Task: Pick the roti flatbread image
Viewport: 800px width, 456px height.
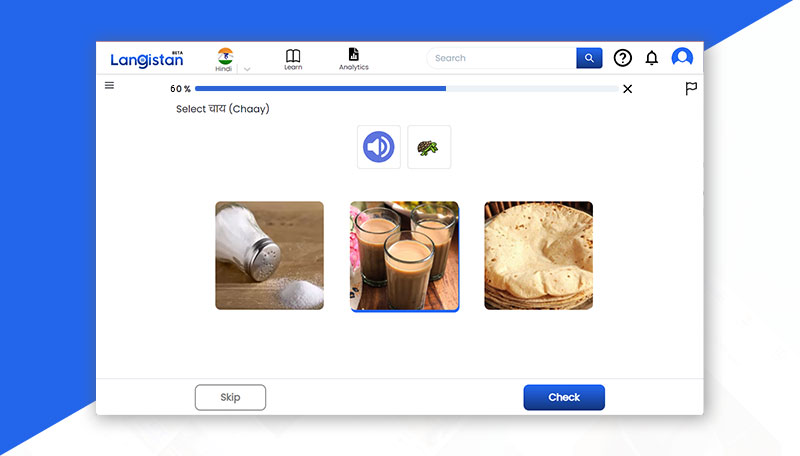Action: coord(538,255)
